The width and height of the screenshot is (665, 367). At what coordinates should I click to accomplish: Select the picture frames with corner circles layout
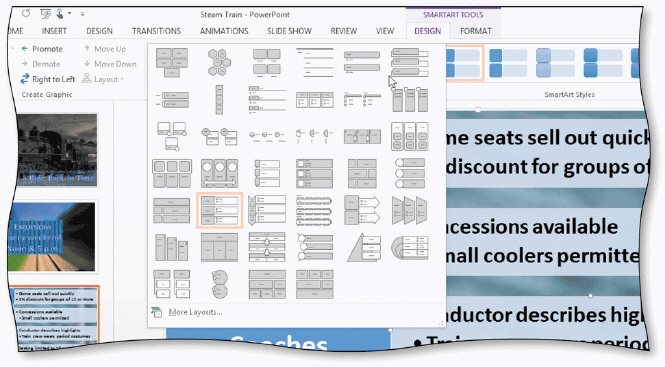172,136
